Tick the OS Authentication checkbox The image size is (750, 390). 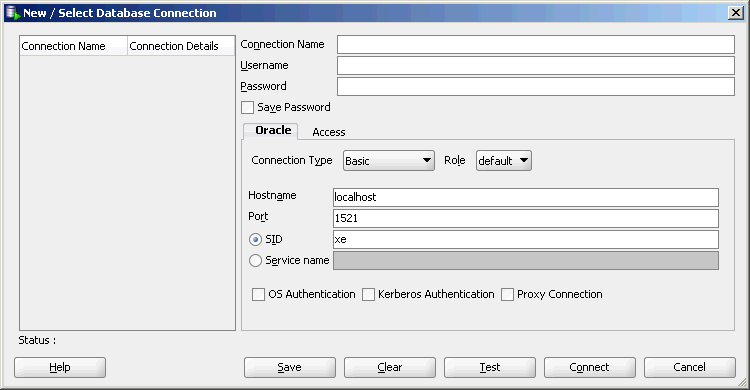(258, 294)
